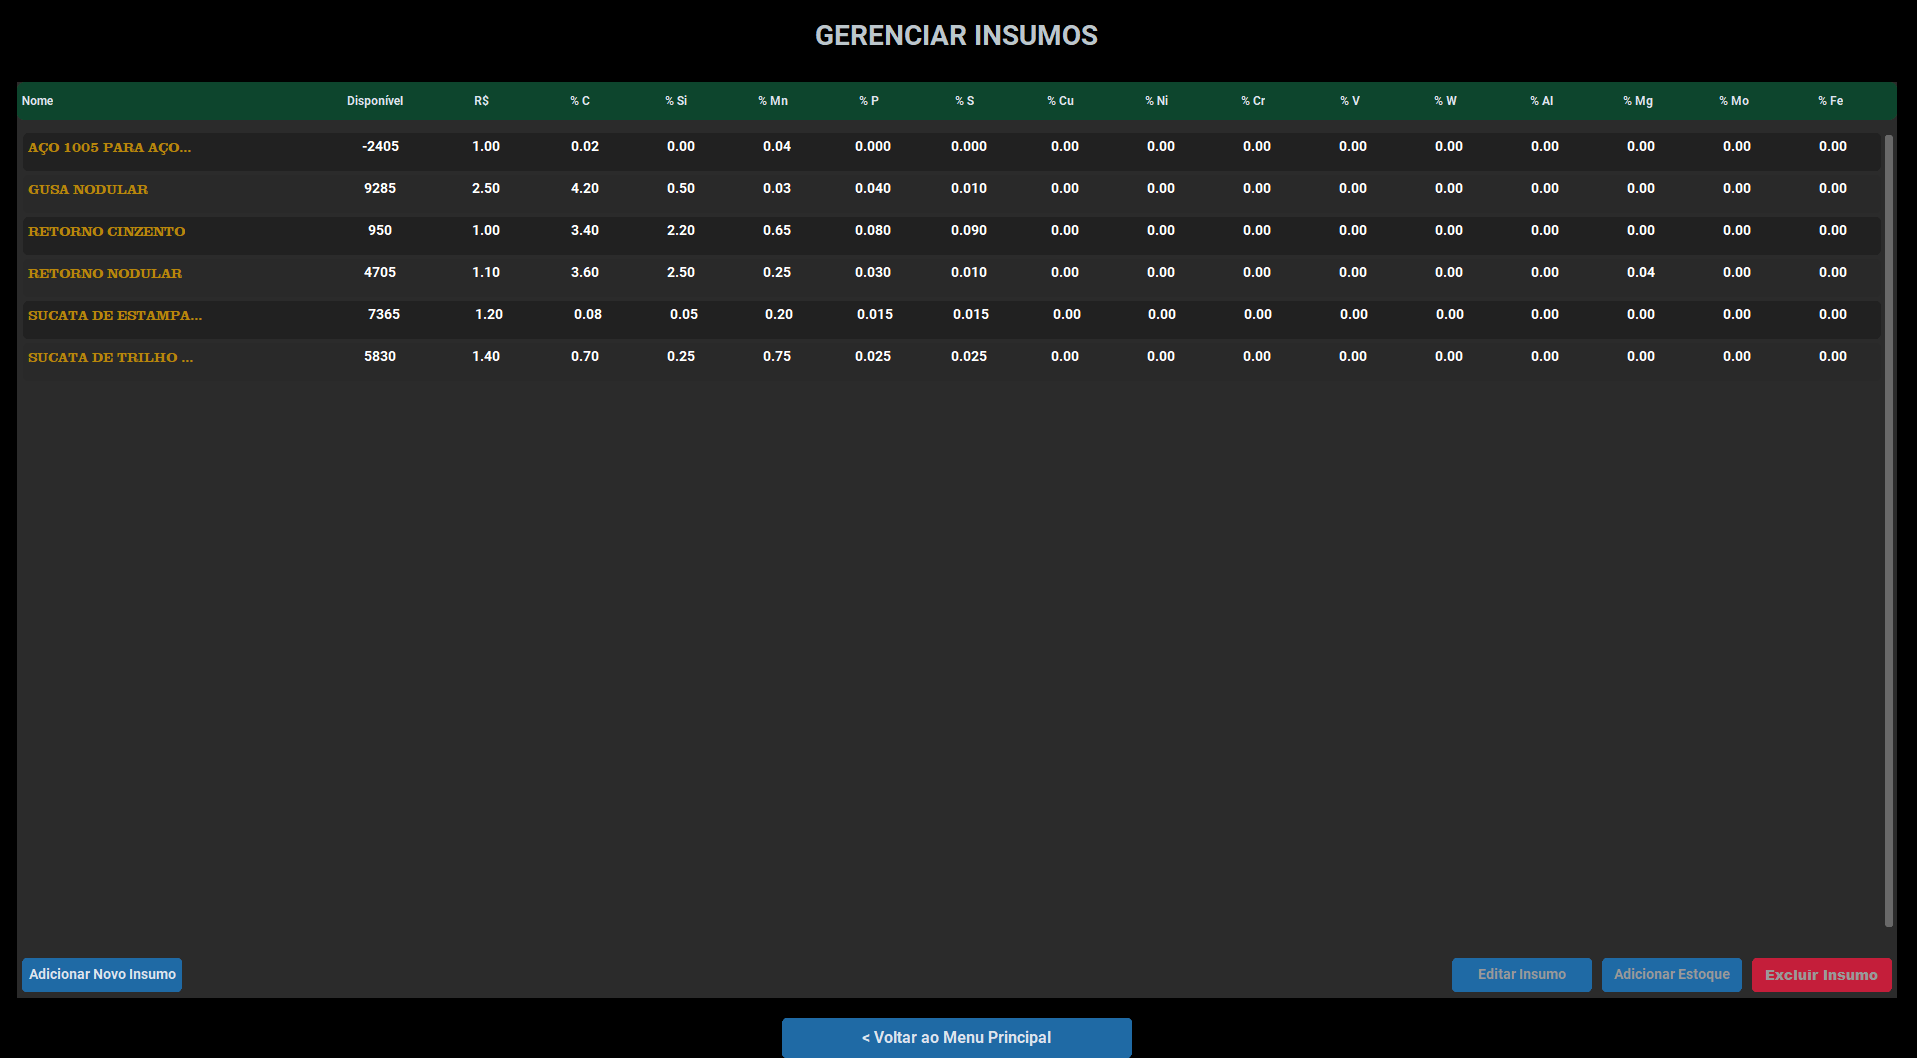Click the % Mn column header
The height and width of the screenshot is (1058, 1917).
(x=773, y=101)
